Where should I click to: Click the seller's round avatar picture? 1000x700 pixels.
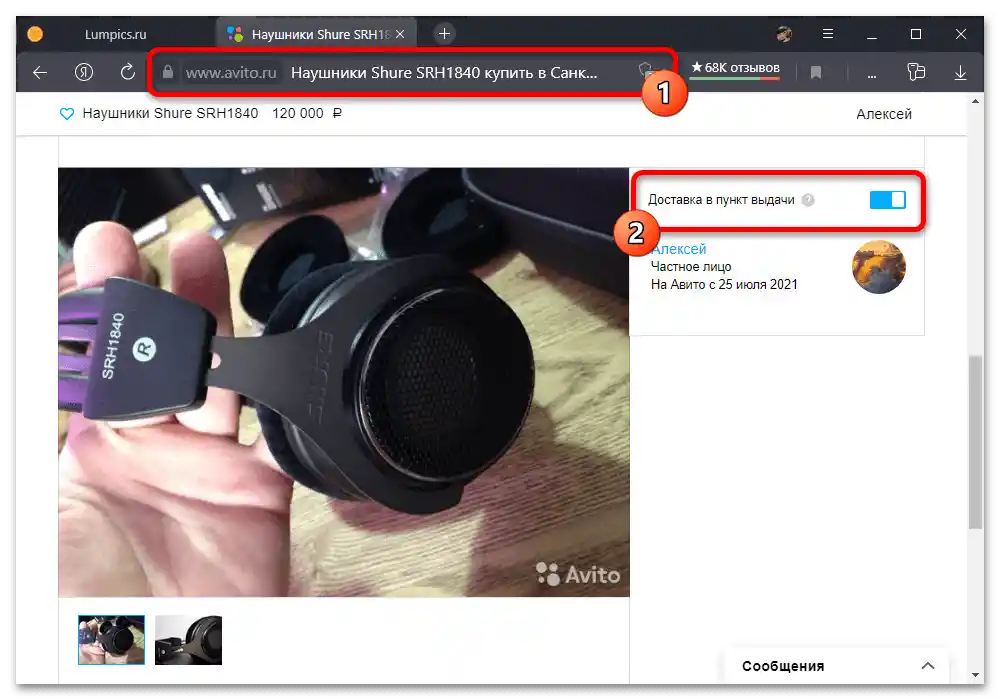[879, 266]
